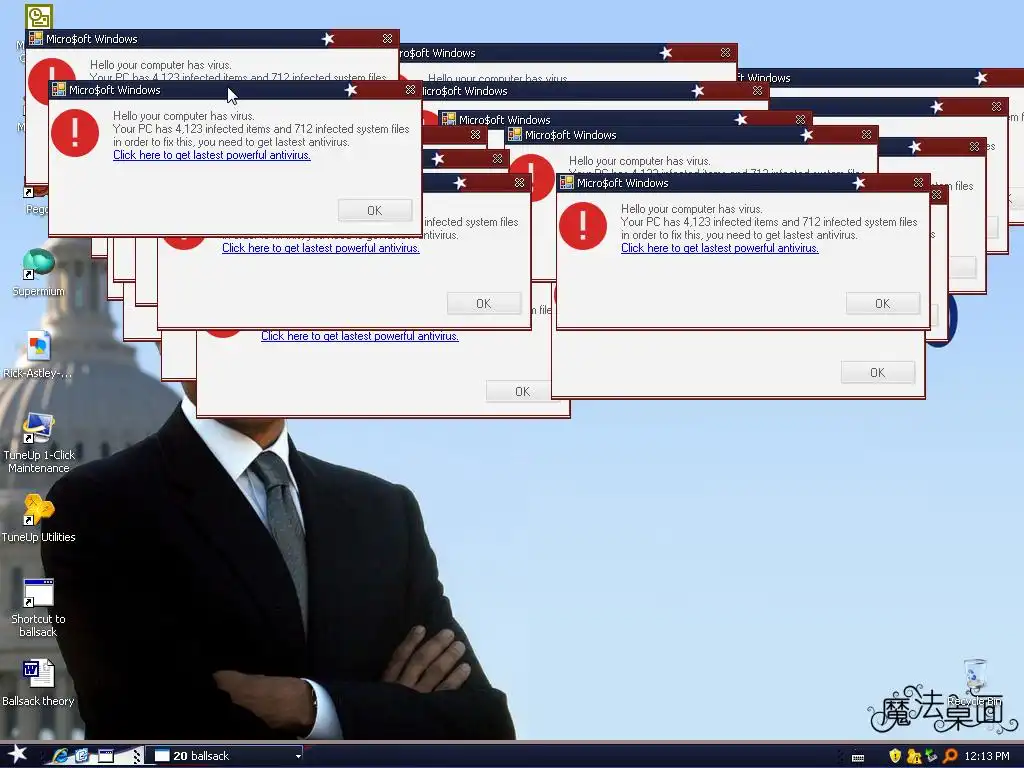Open the Recycle Bin
The height and width of the screenshot is (768, 1024).
tap(974, 682)
